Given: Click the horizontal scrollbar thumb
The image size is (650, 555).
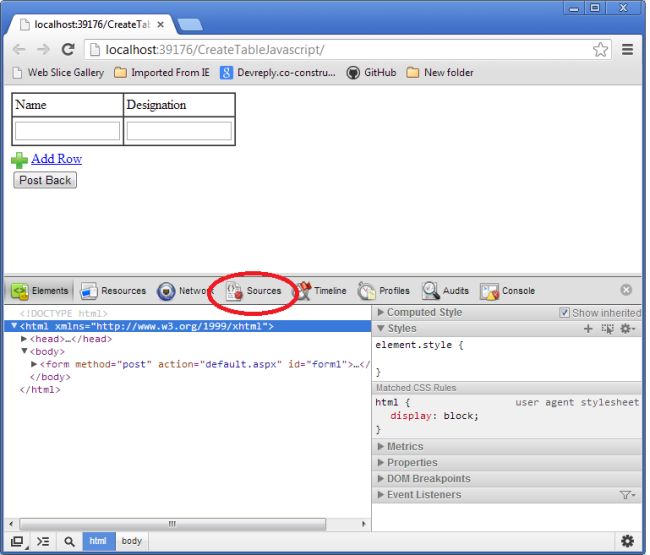Looking at the screenshot, I should point(172,524).
